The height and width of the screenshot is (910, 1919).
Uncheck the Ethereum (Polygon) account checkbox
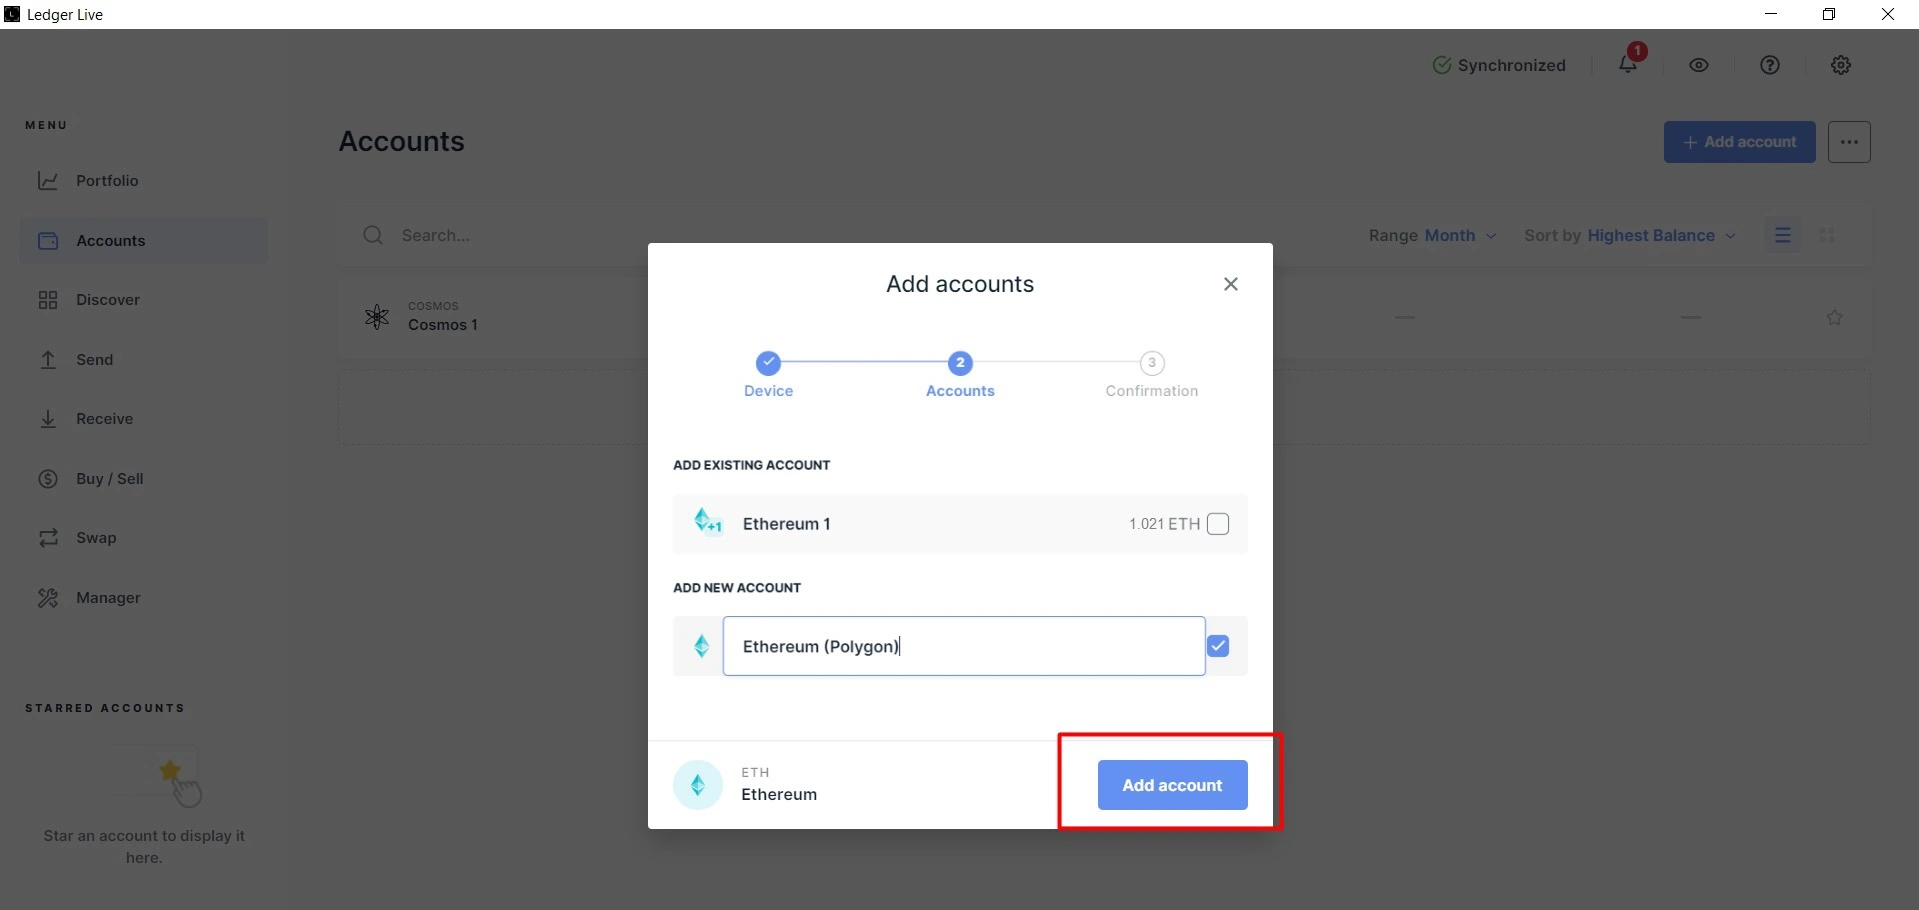tap(1219, 646)
